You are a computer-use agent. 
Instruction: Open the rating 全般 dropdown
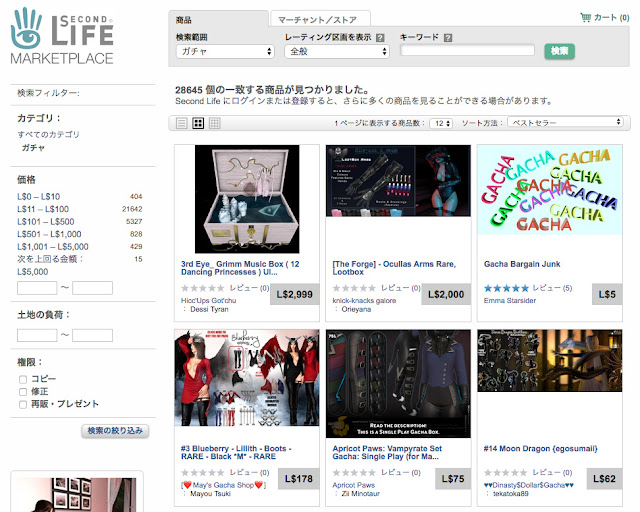tap(337, 51)
